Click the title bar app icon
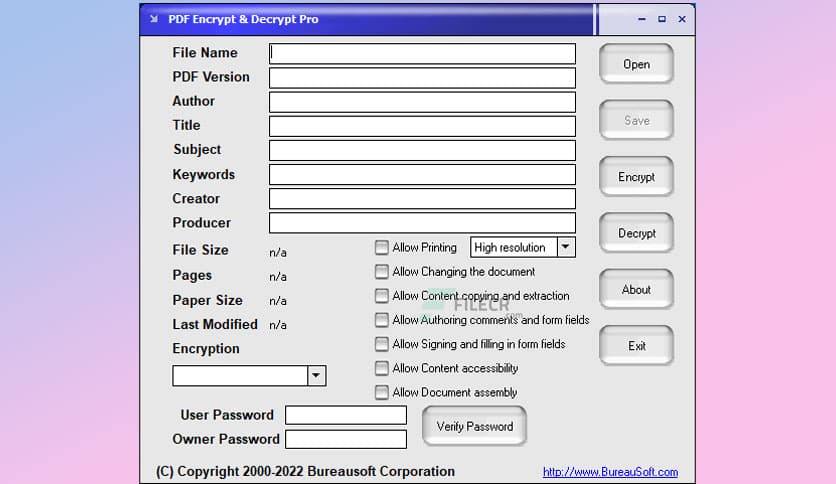Image resolution: width=836 pixels, height=484 pixels. click(x=154, y=19)
